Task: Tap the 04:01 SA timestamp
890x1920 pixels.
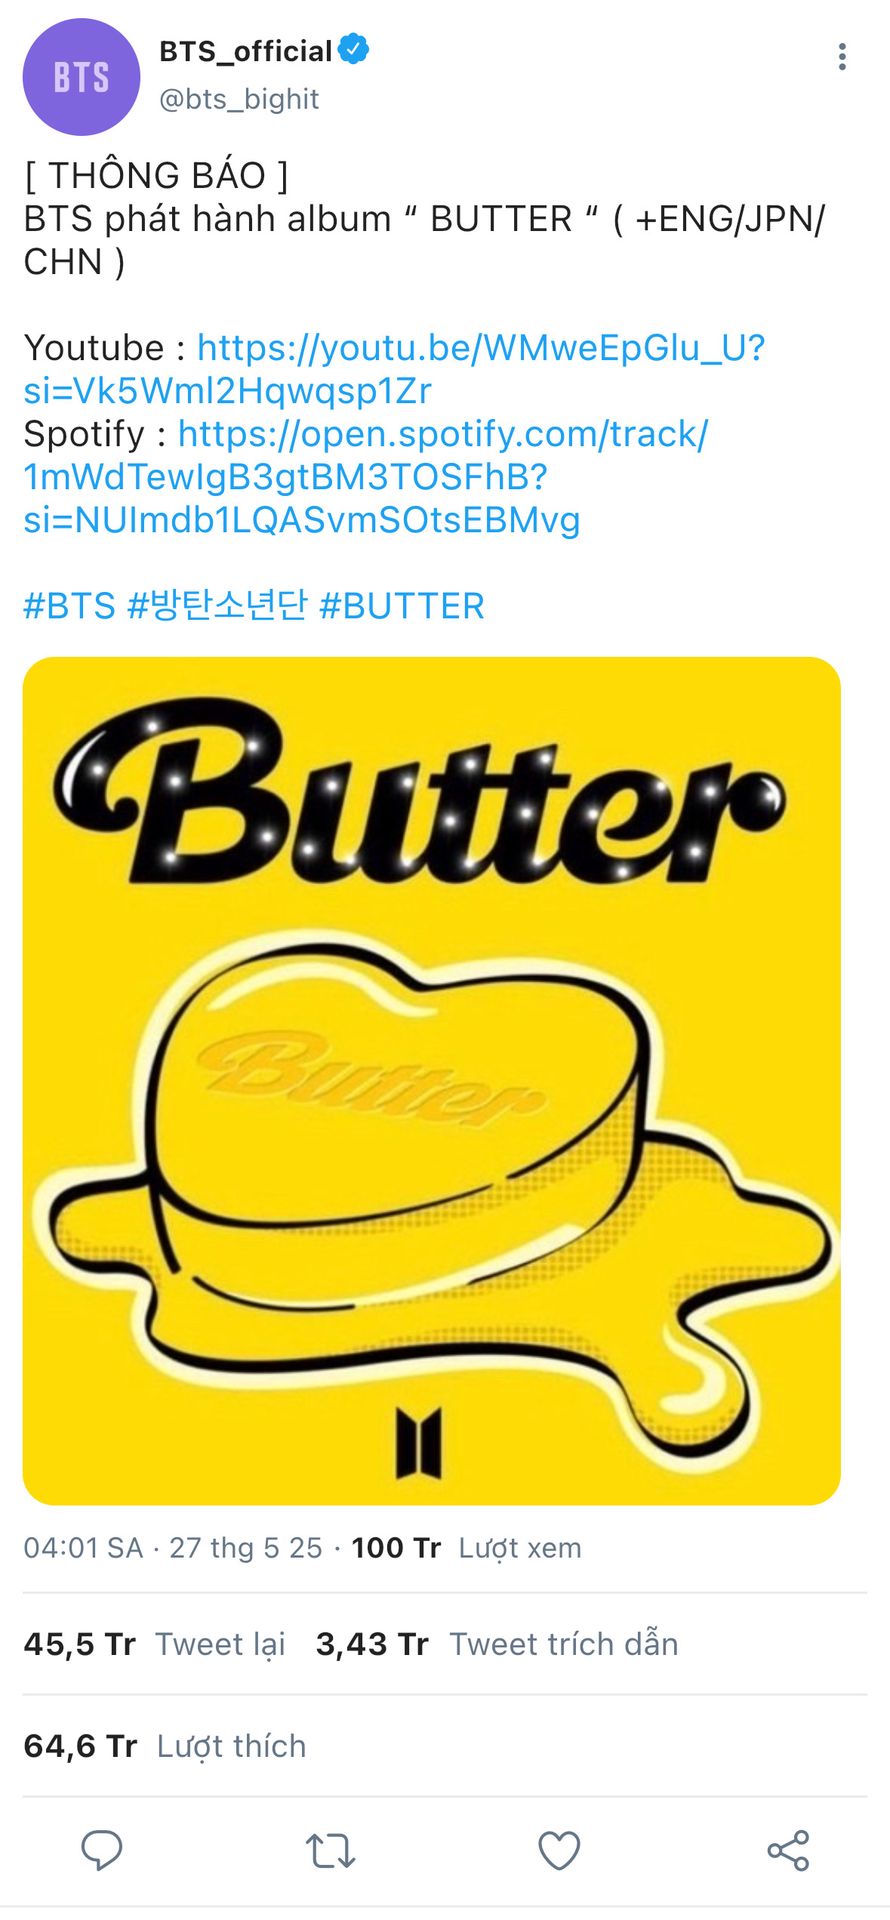Action: (83, 1548)
